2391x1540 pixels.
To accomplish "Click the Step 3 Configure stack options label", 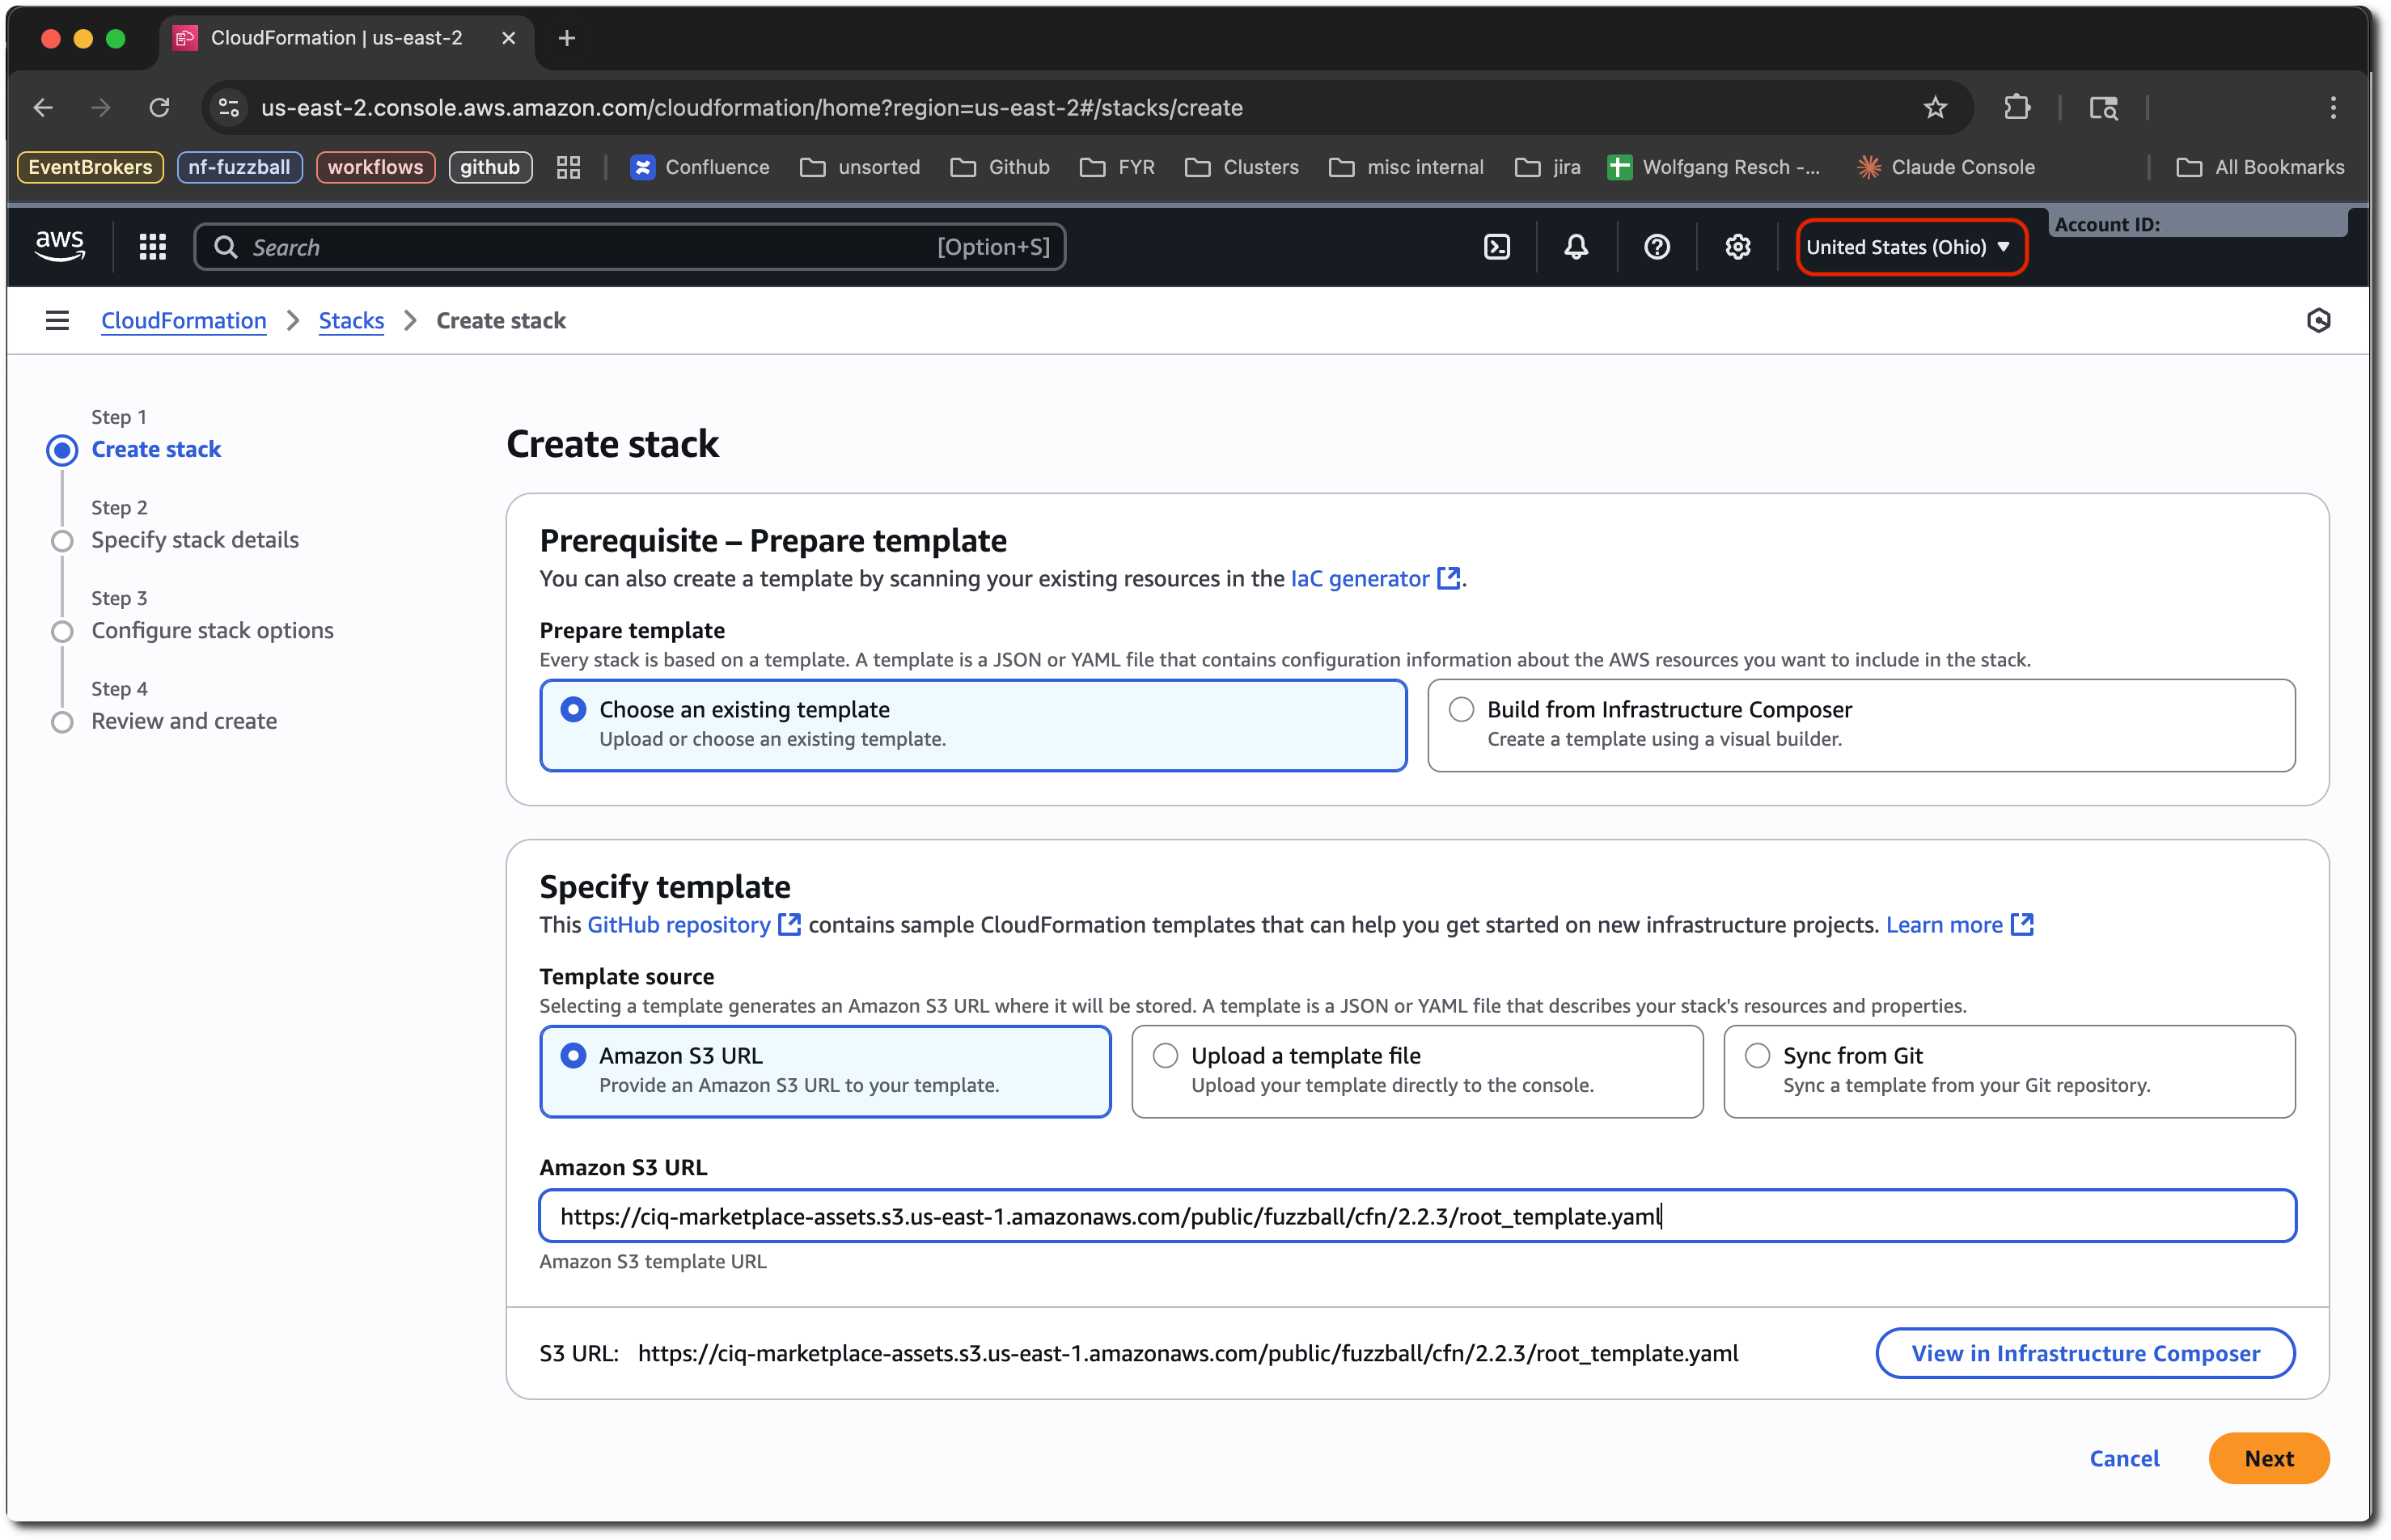I will click(213, 631).
